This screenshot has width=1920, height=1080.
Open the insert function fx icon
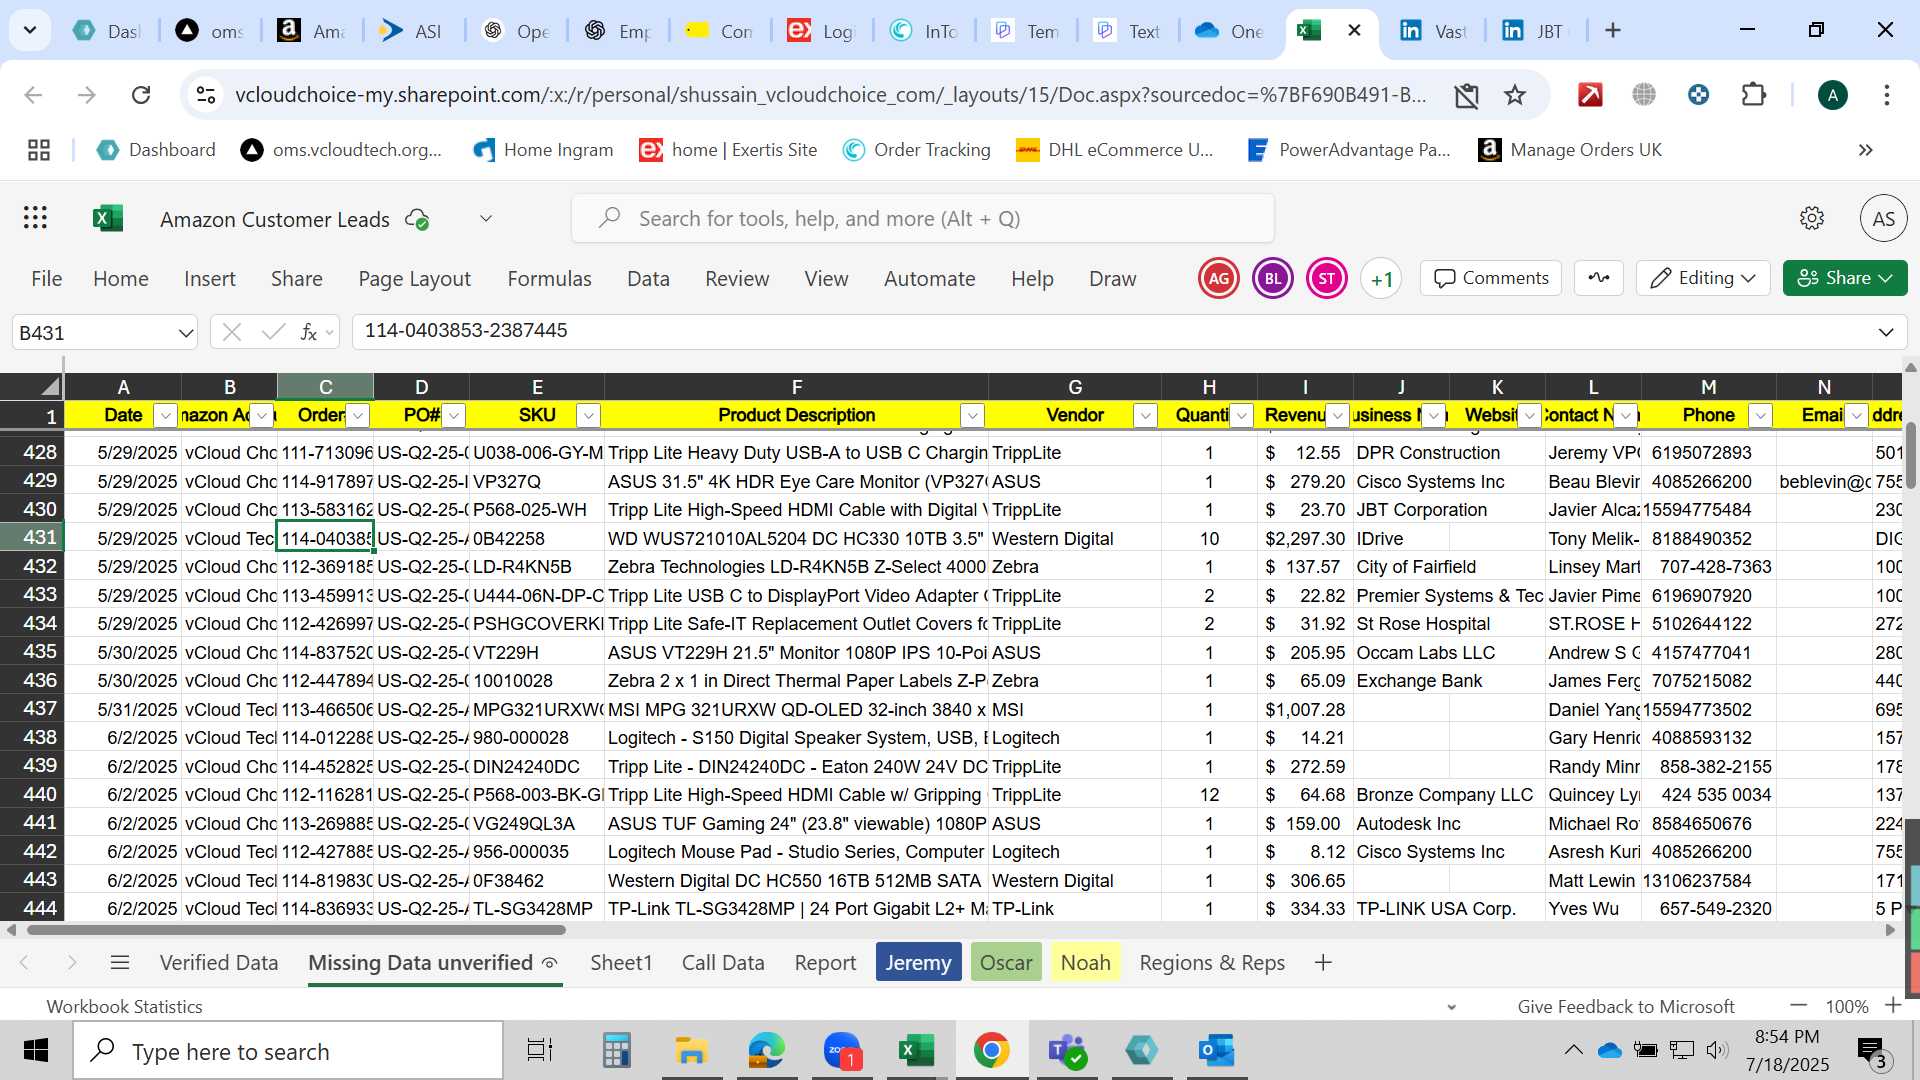point(309,332)
